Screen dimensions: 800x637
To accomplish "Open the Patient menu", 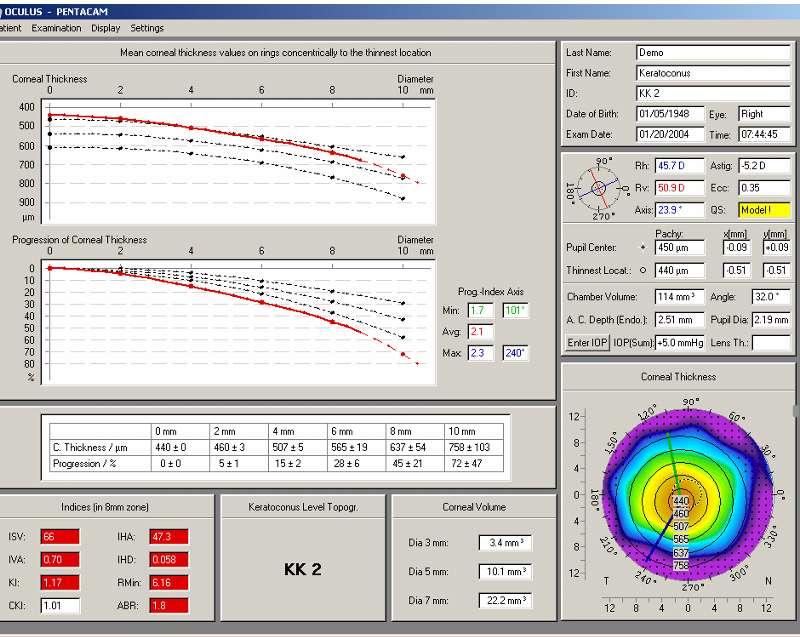I will pyautogui.click(x=10, y=28).
